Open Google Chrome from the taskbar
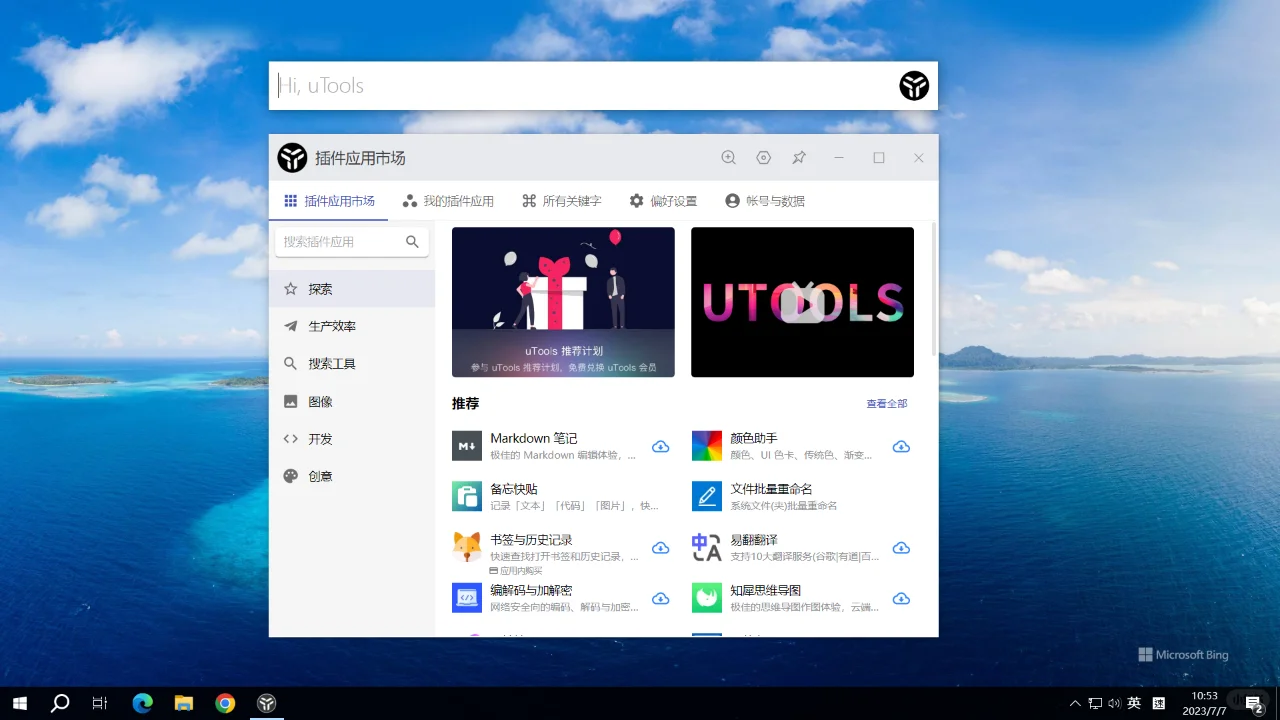Screen dimensions: 1280x720 tap(225, 703)
